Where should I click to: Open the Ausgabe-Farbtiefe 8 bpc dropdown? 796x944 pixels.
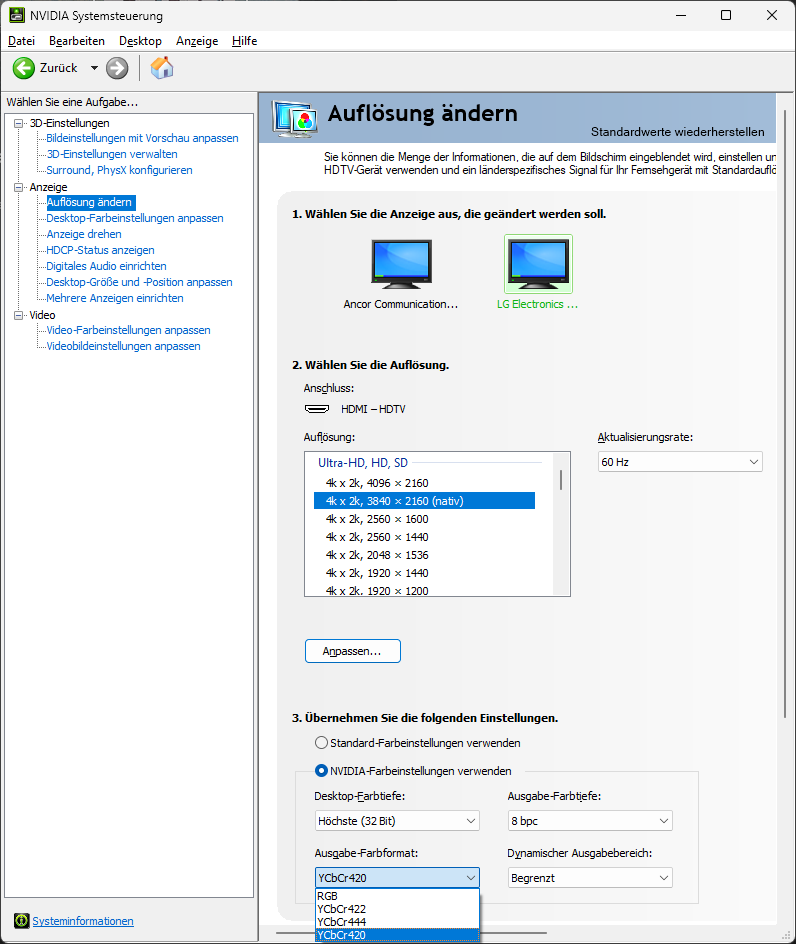click(590, 821)
